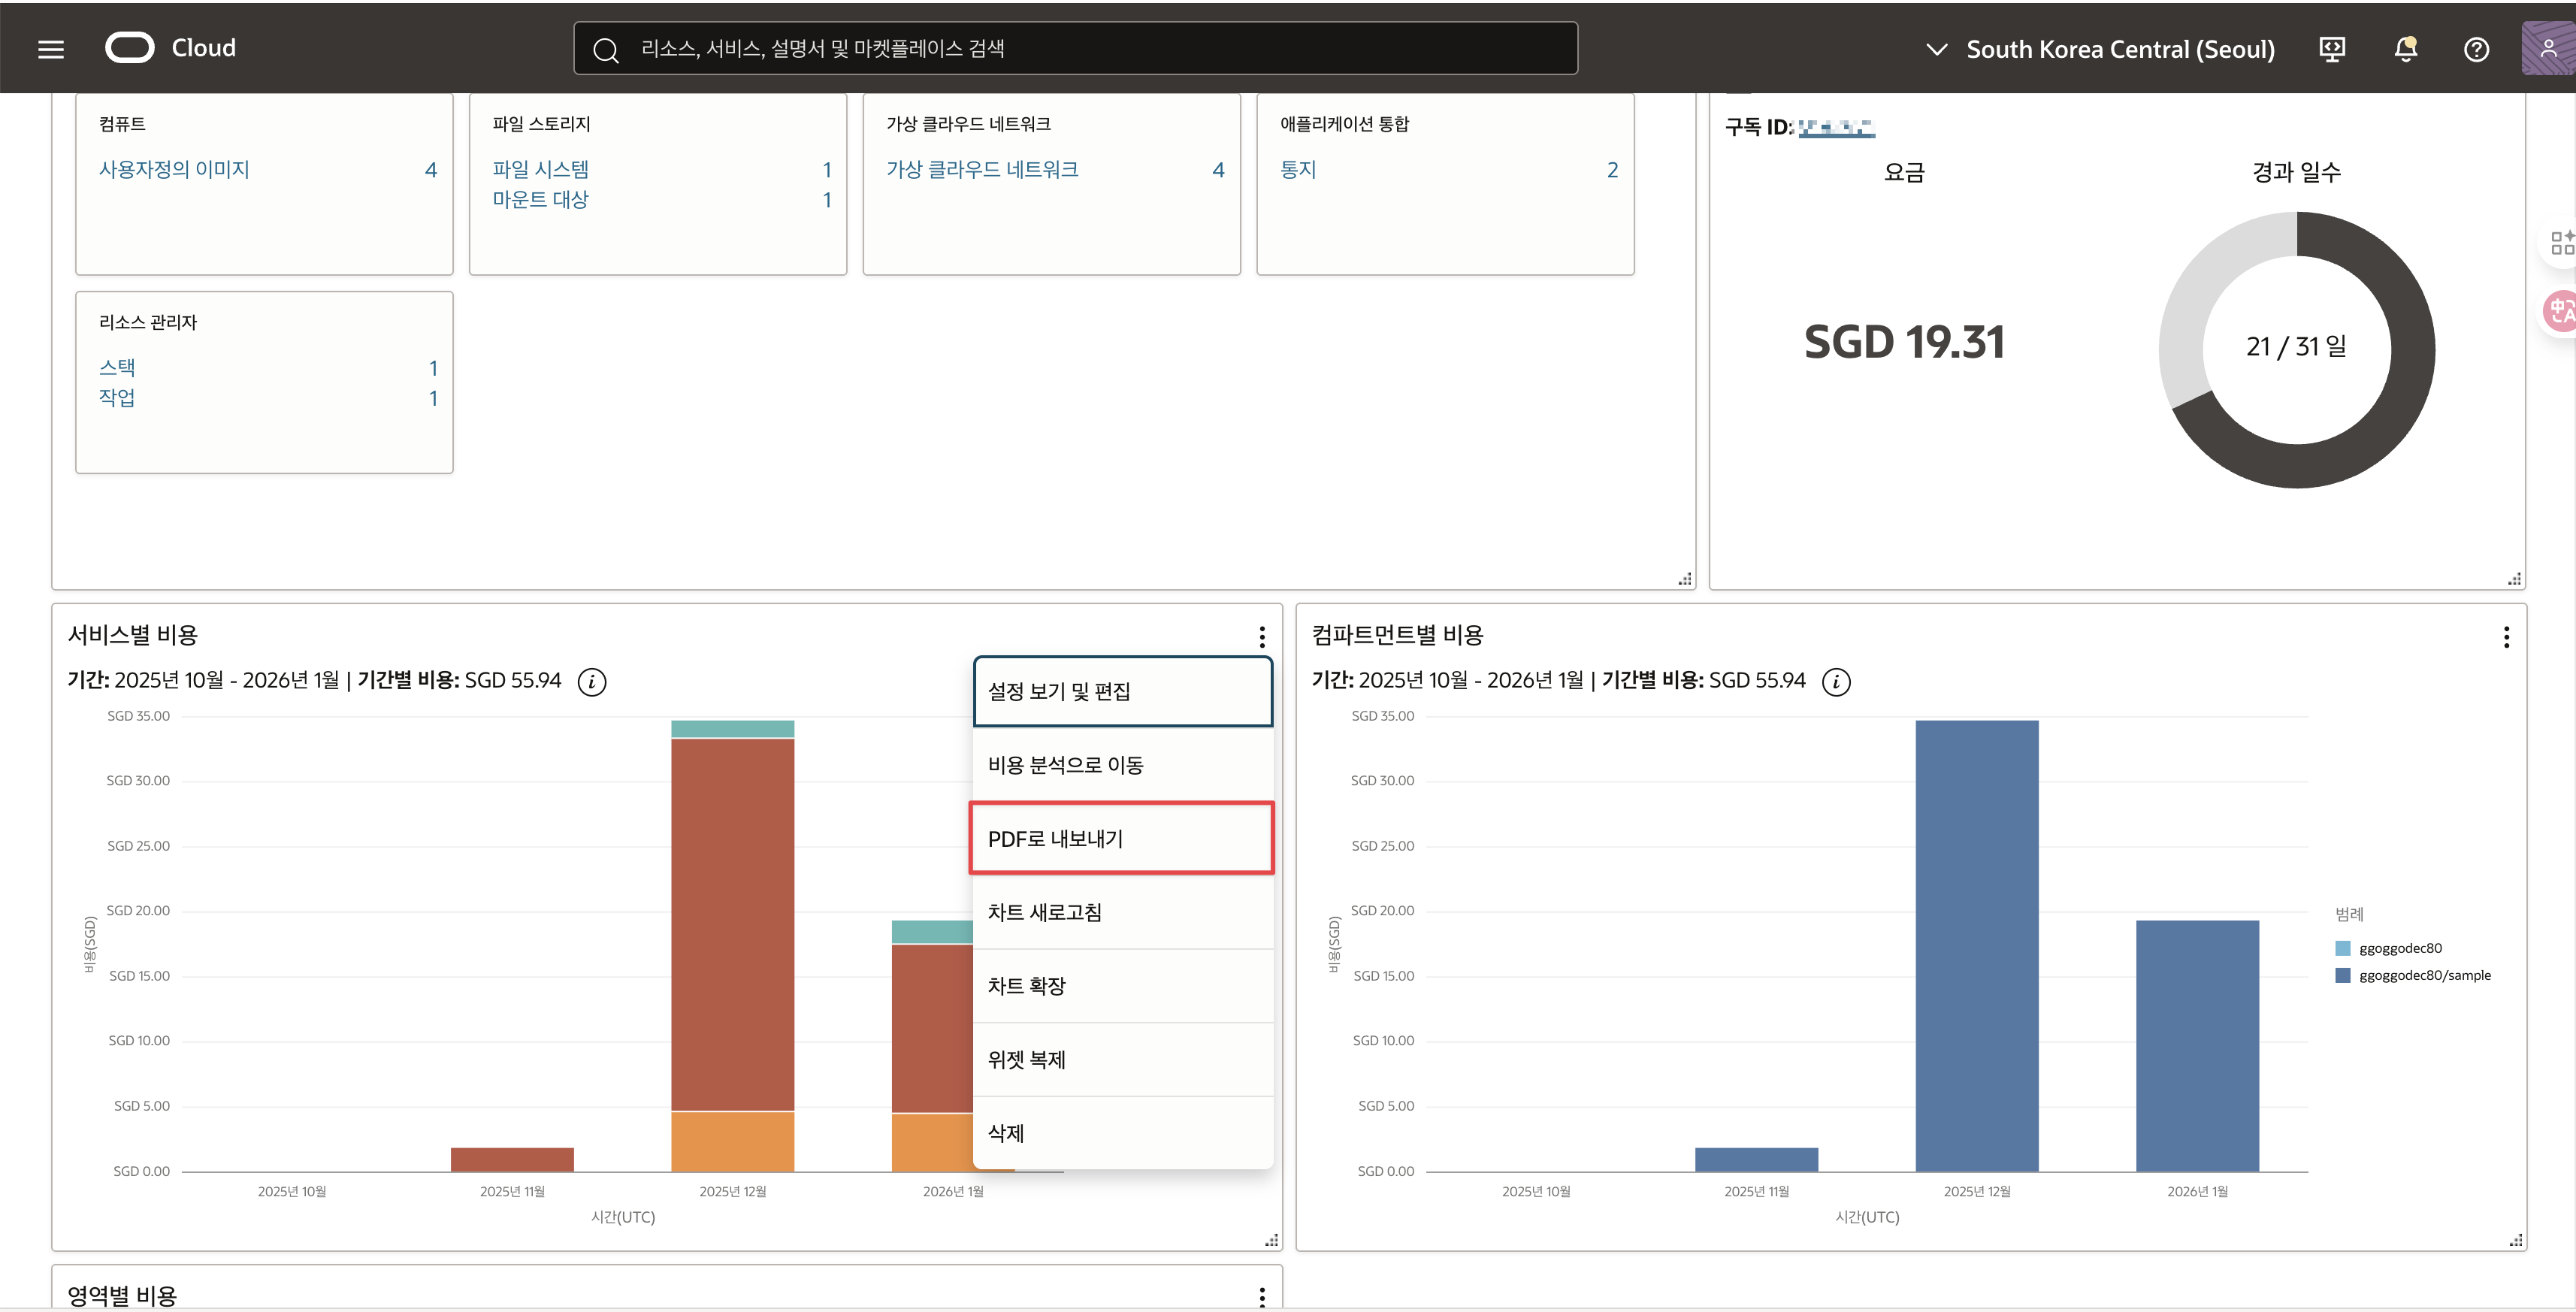The height and width of the screenshot is (1312, 2576).
Task: Toggle ggoggodec80 legend color swatch
Action: pyautogui.click(x=2343, y=948)
